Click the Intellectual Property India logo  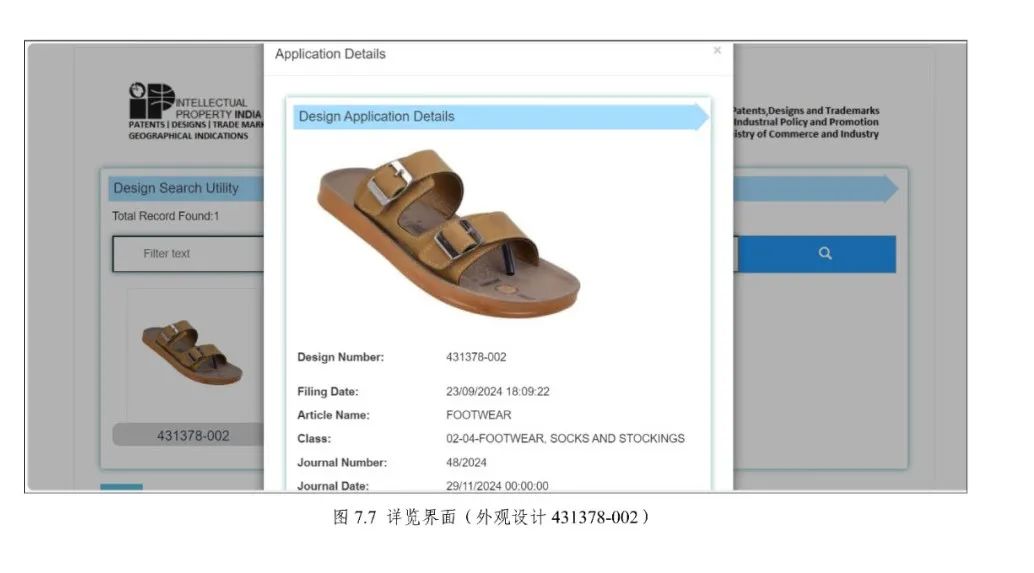195,112
